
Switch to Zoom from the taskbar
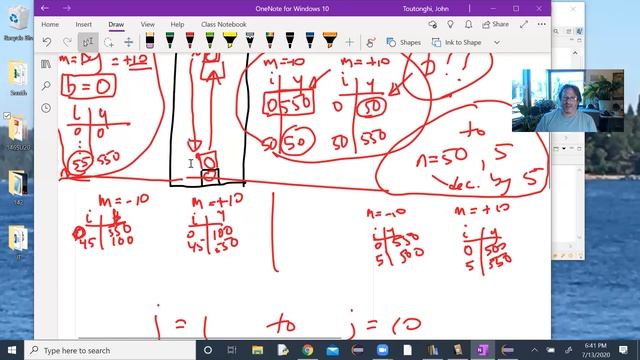pos(382,350)
